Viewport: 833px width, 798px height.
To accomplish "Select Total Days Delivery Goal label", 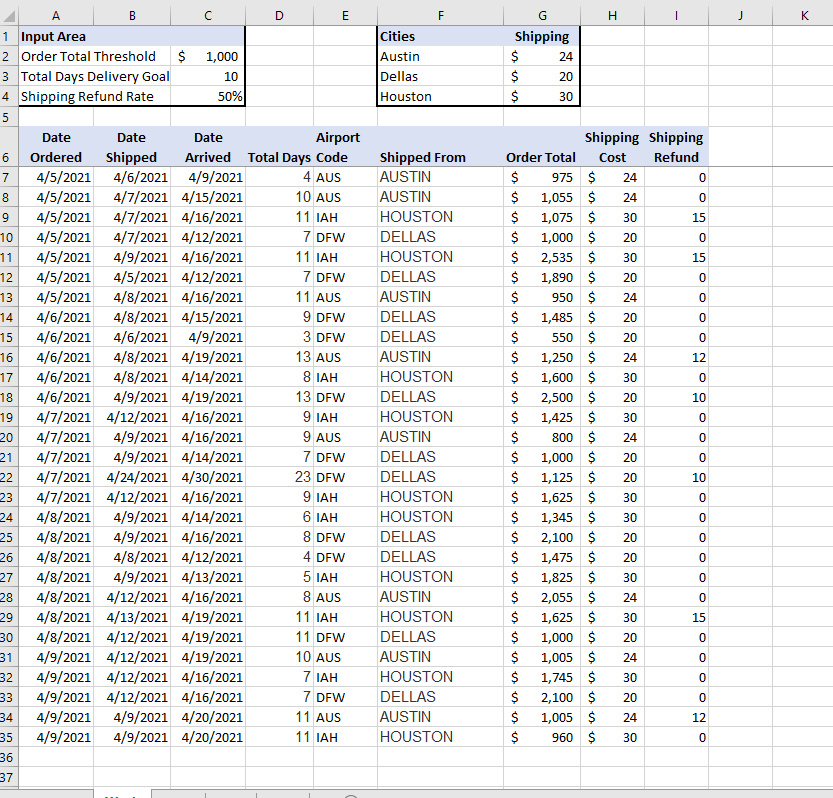I will pyautogui.click(x=95, y=77).
